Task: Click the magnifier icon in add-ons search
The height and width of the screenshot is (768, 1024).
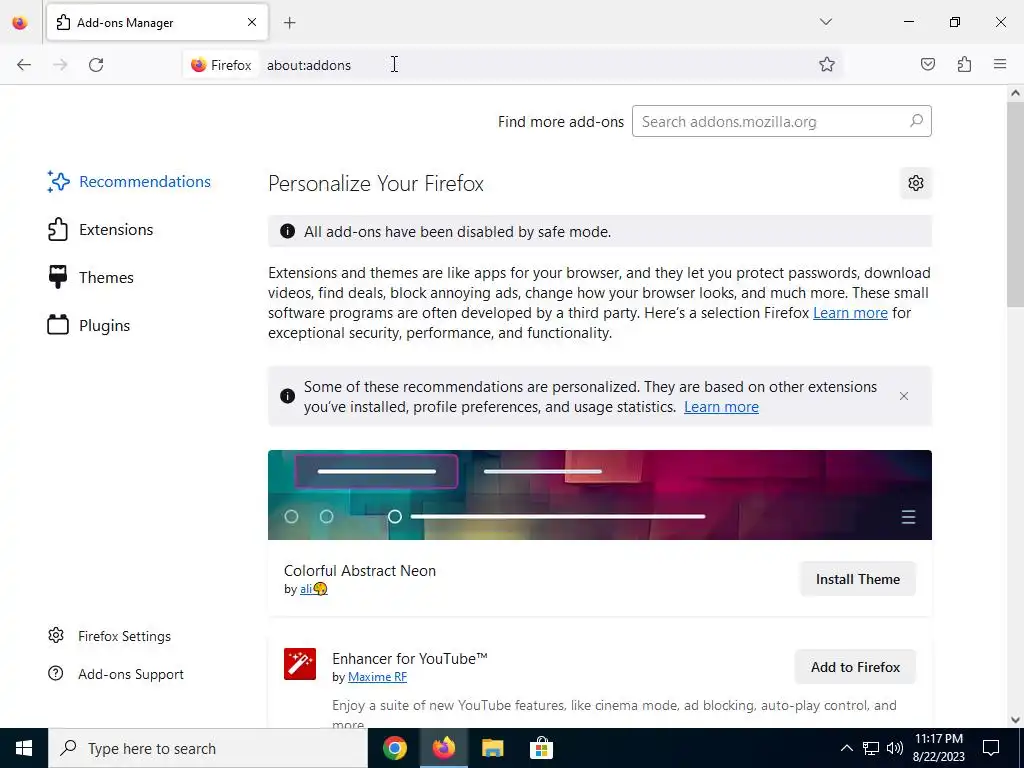Action: [916, 121]
